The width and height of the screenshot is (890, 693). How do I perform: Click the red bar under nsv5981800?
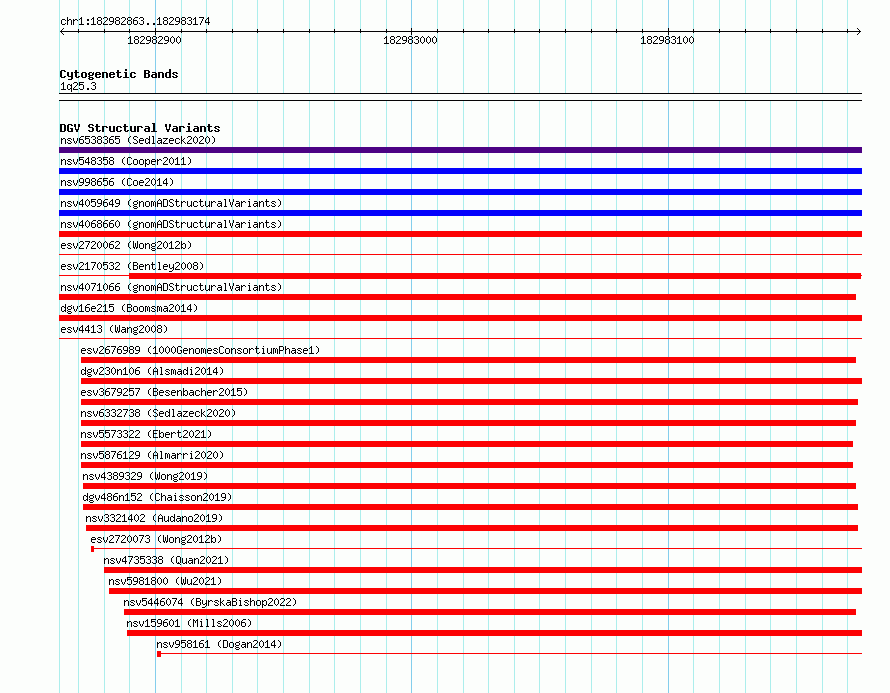(485, 591)
